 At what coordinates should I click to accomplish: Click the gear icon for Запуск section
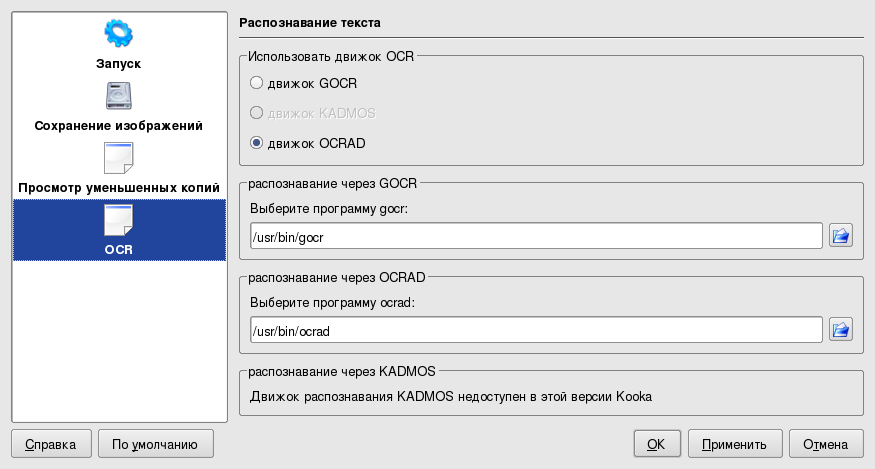[119, 34]
